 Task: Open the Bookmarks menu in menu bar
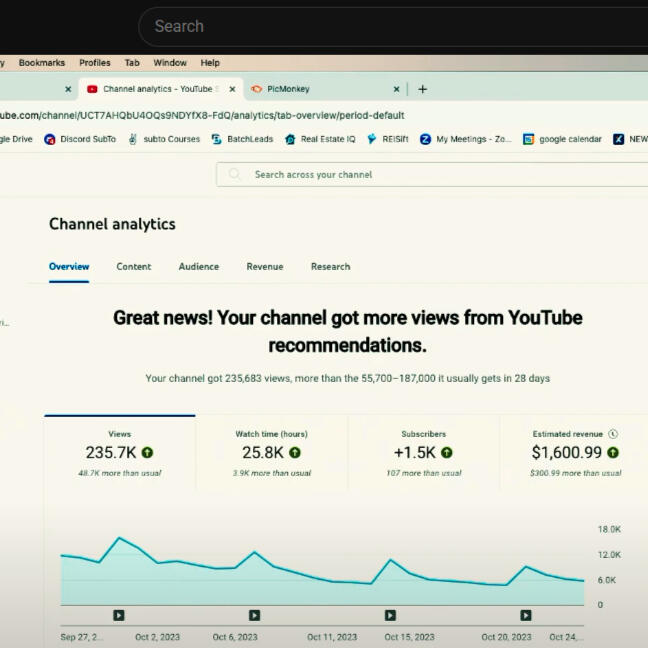click(42, 62)
